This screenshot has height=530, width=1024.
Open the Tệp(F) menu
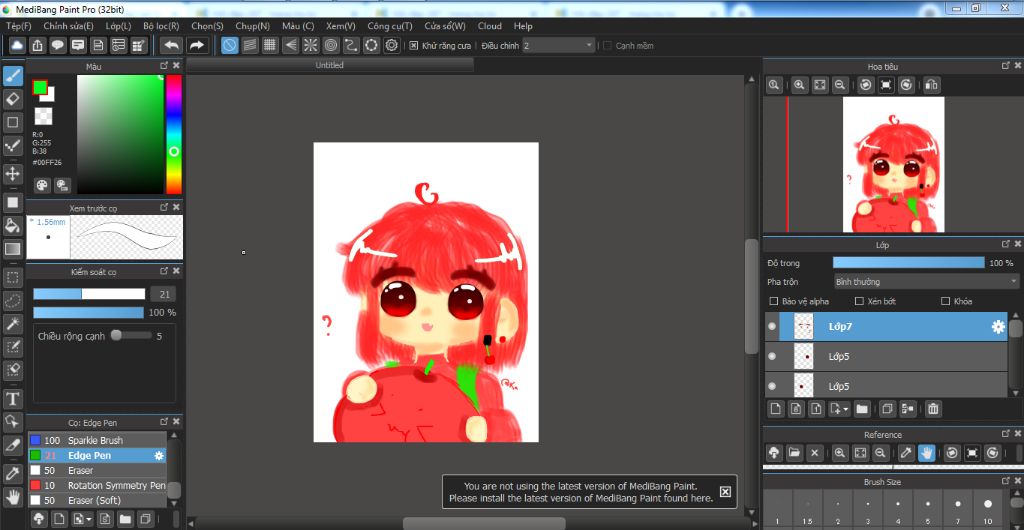(x=18, y=26)
